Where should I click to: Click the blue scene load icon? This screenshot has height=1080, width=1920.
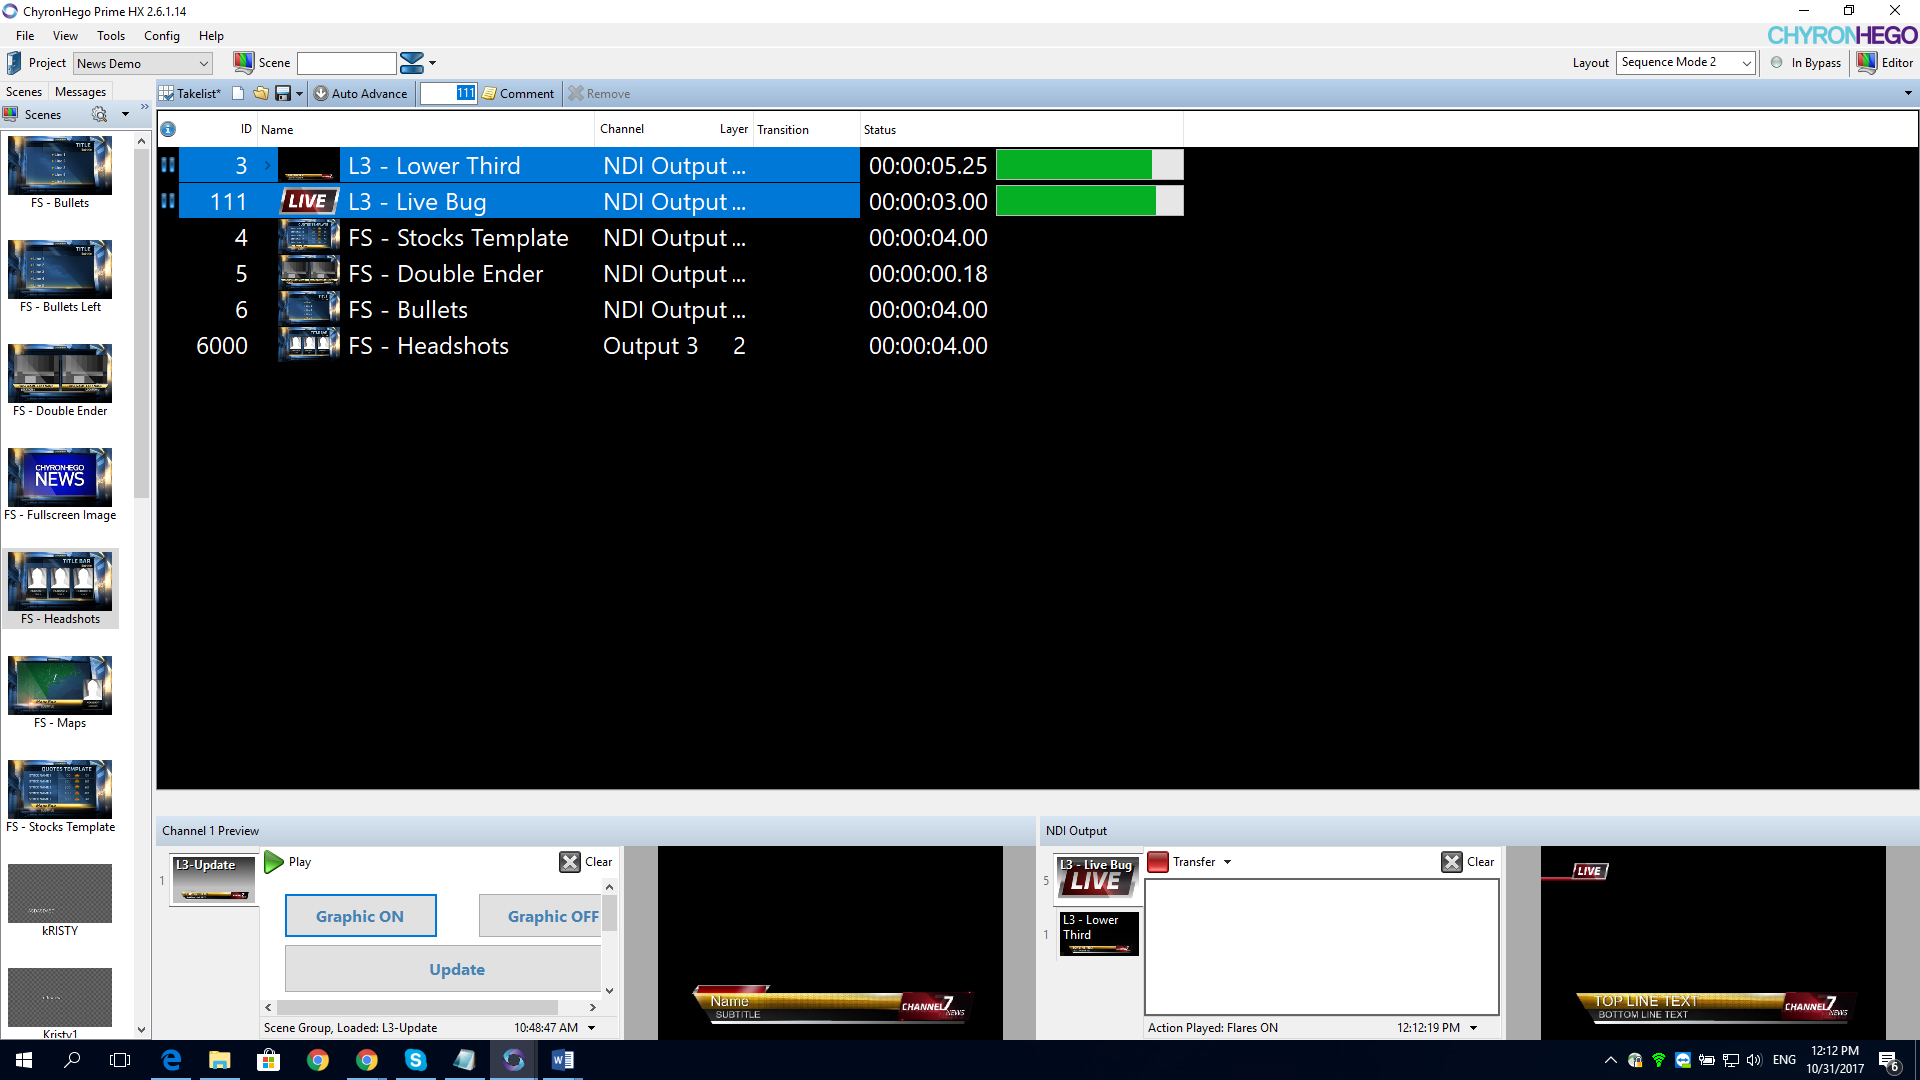(411, 63)
